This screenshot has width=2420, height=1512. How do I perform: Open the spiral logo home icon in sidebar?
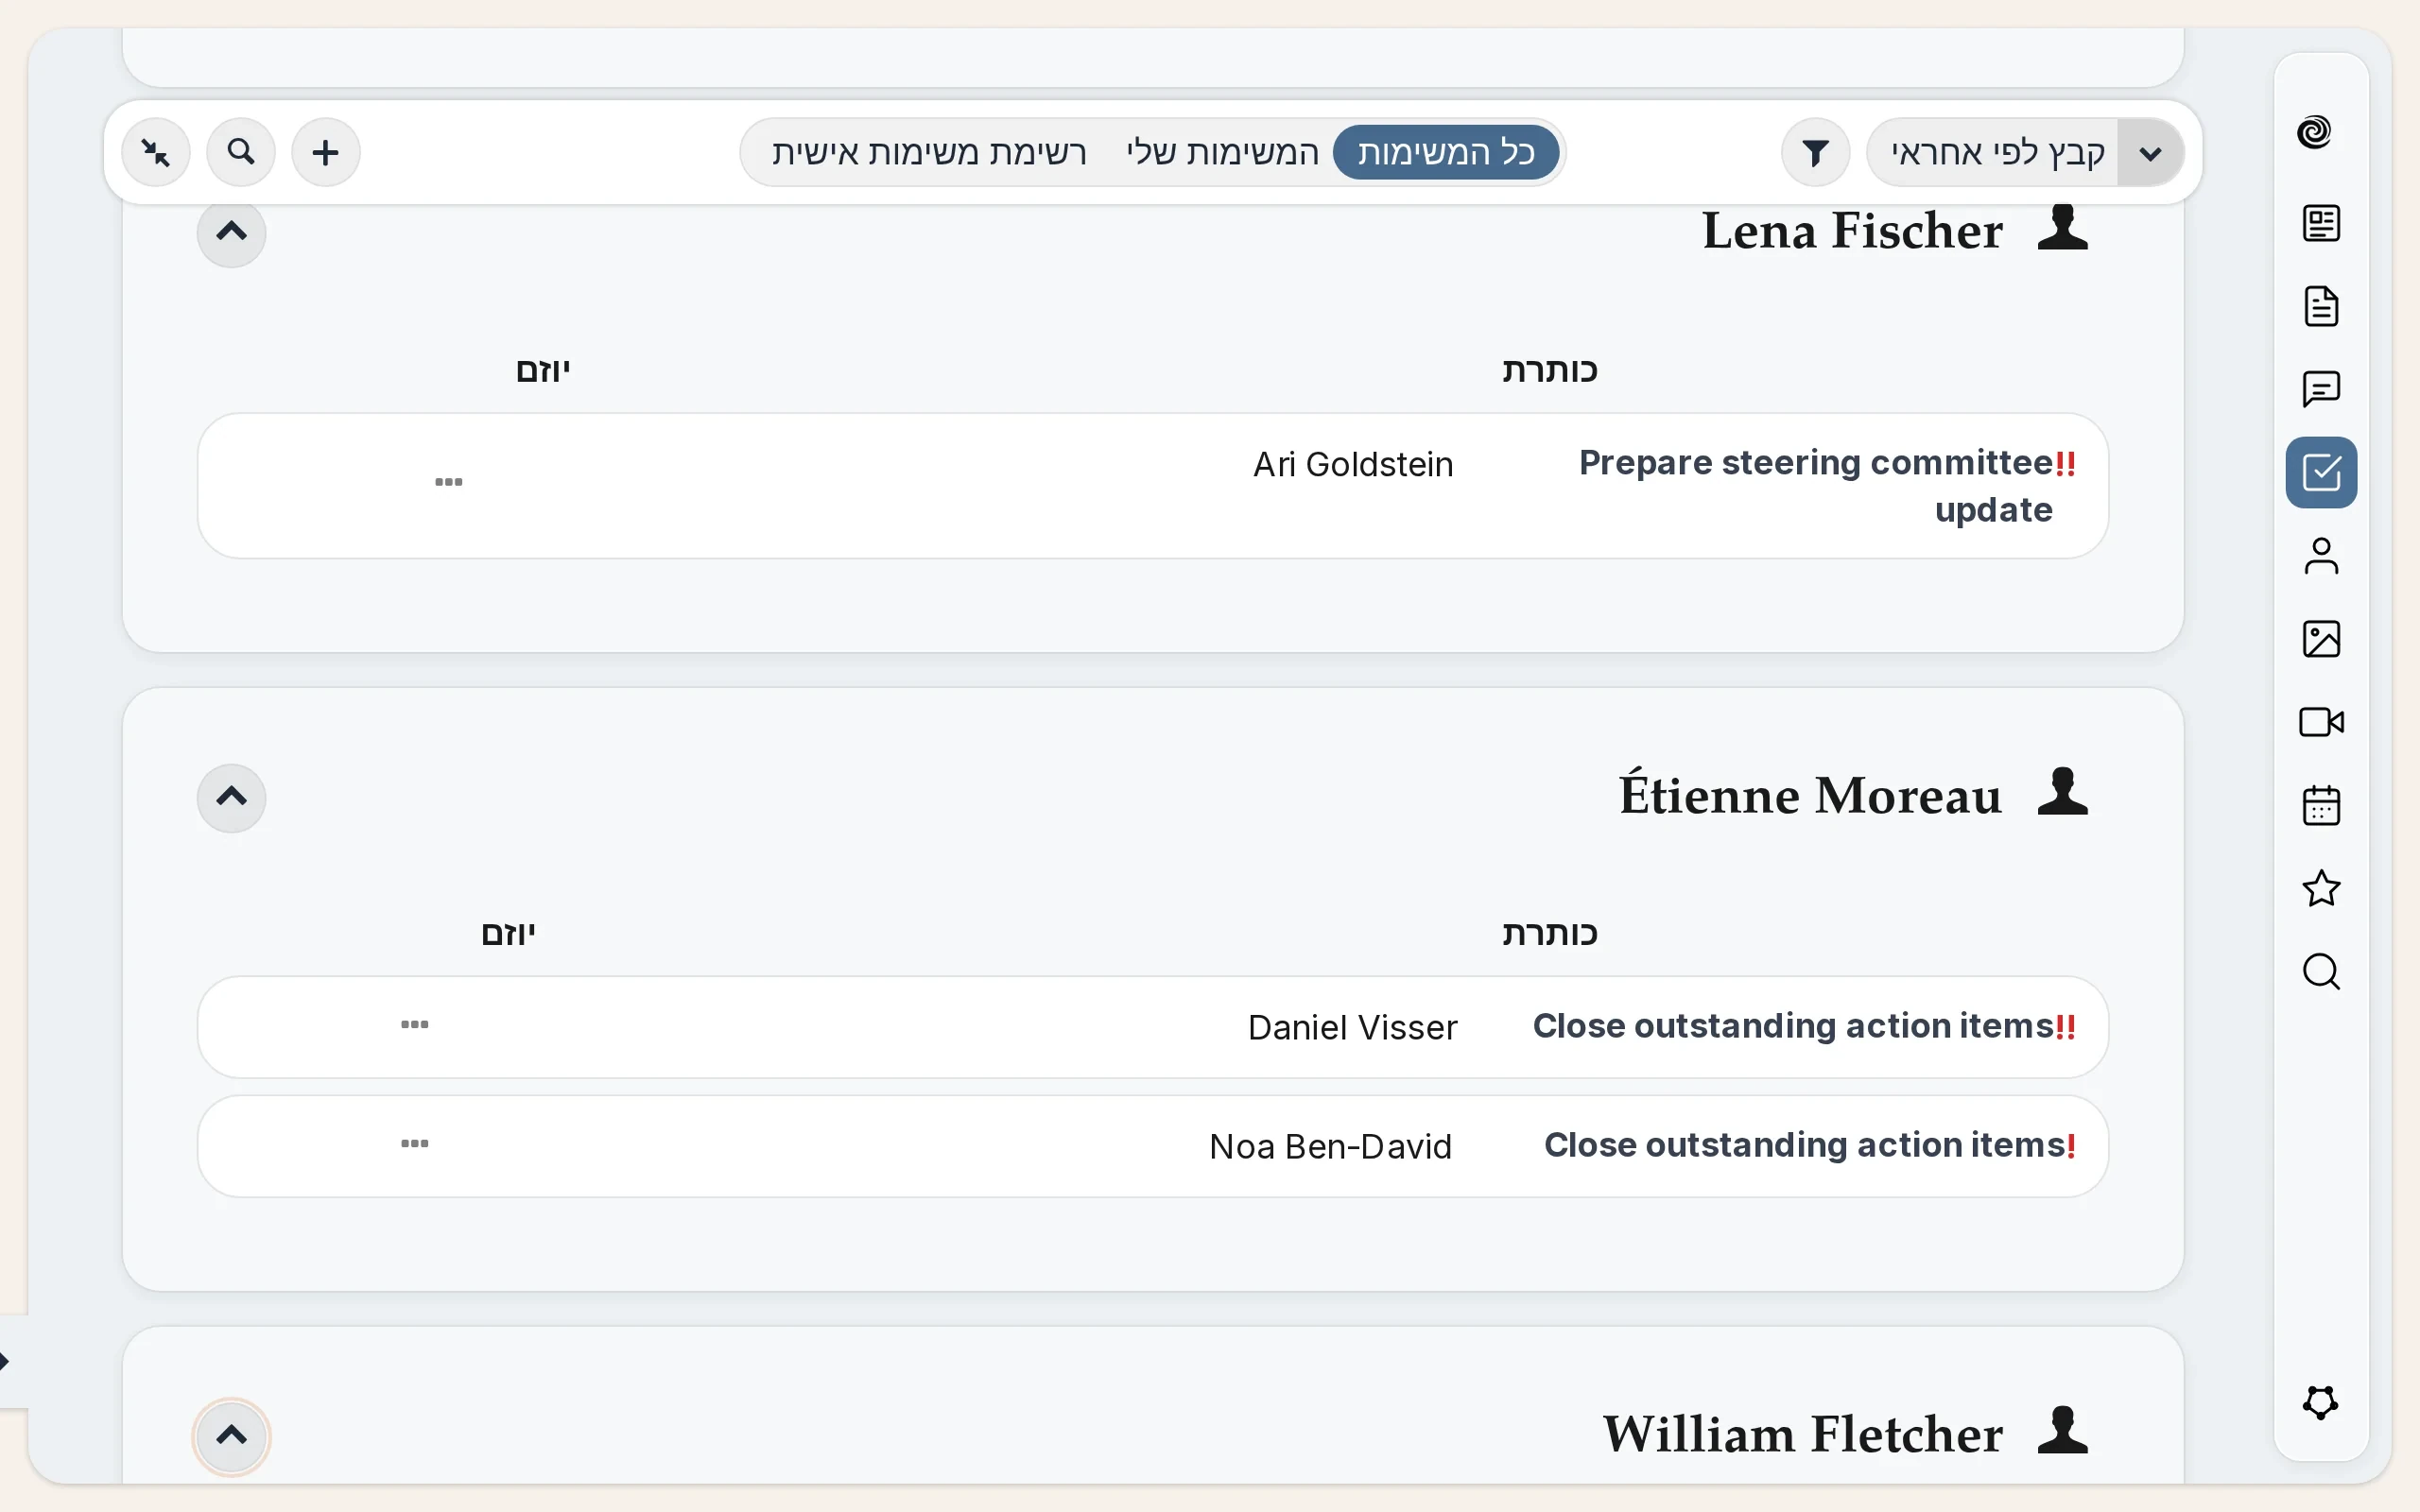tap(2314, 132)
